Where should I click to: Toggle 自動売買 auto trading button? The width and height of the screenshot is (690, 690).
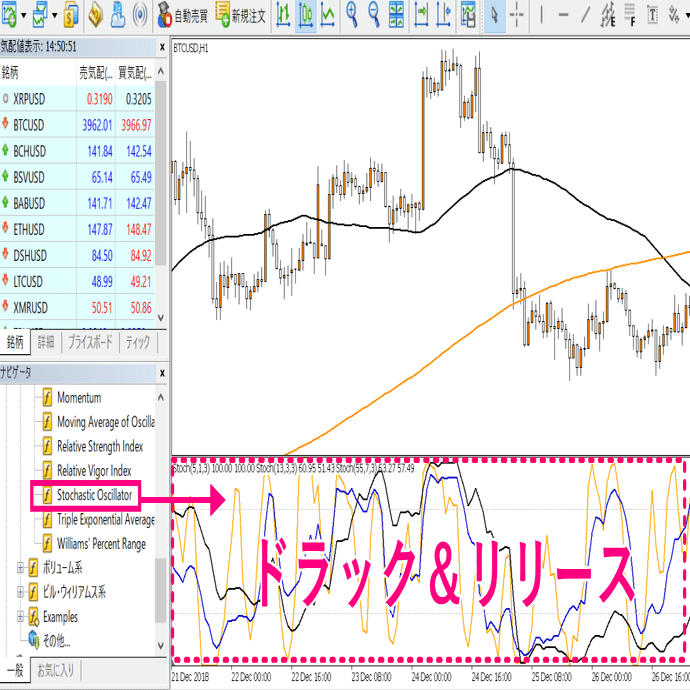click(x=182, y=16)
